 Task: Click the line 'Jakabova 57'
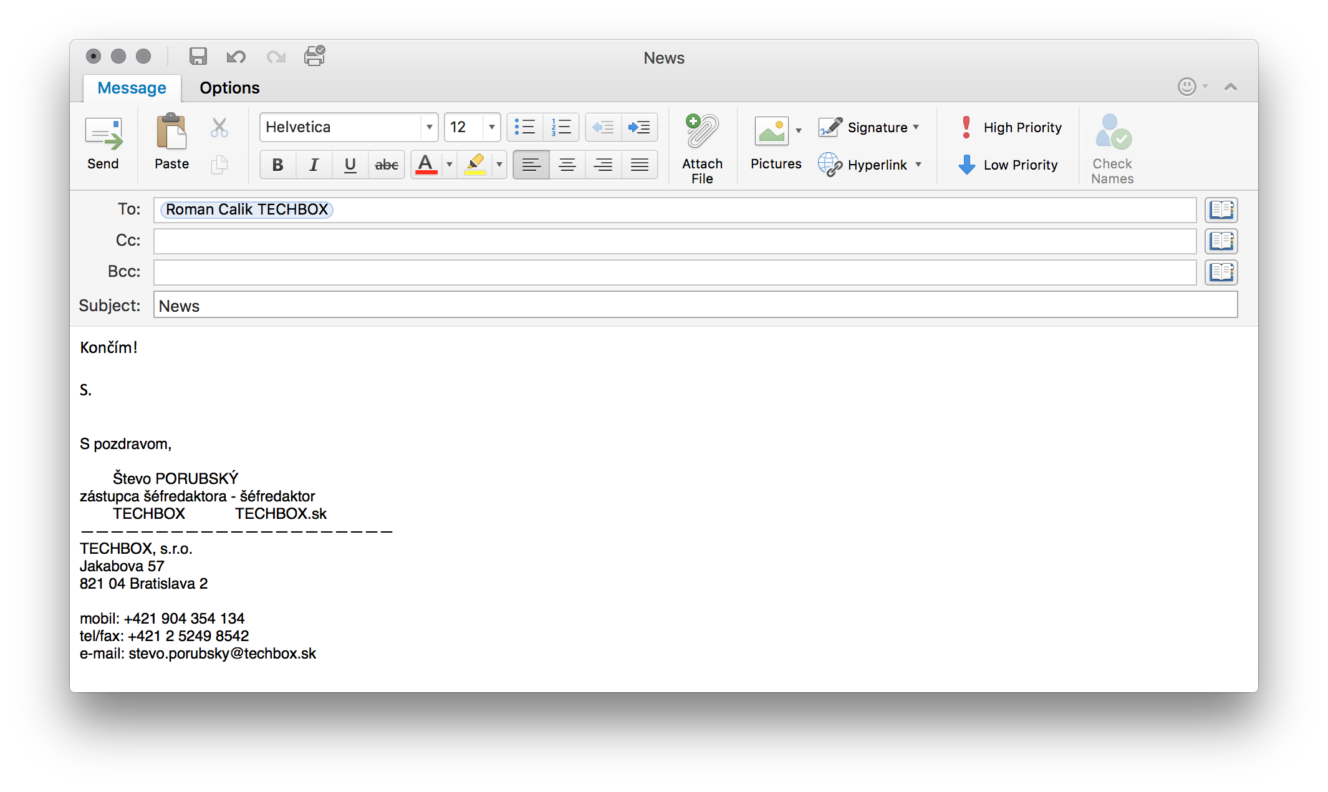(x=122, y=566)
